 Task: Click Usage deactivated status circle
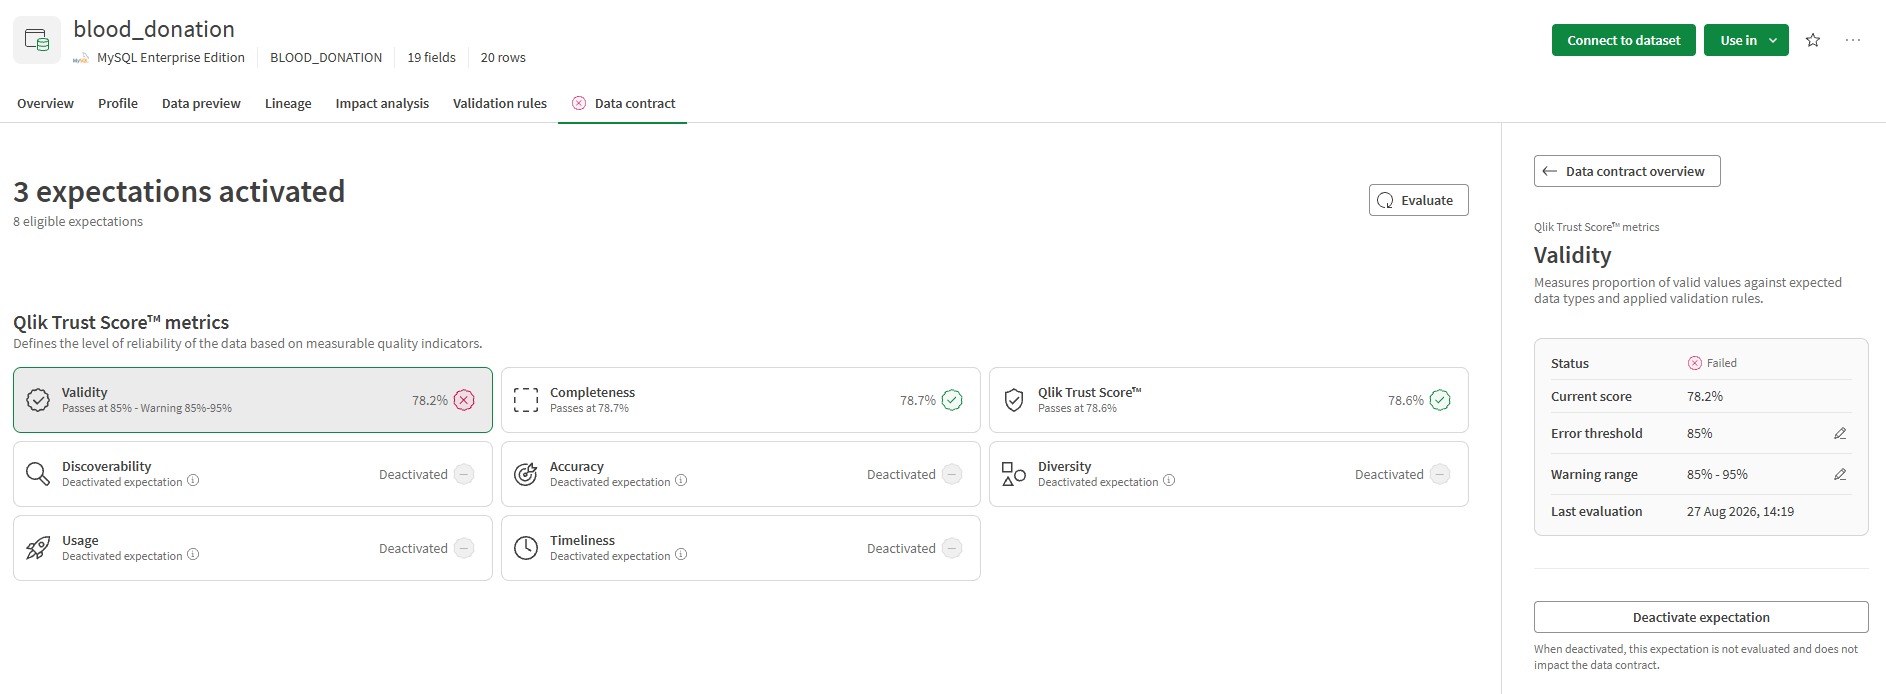point(464,548)
